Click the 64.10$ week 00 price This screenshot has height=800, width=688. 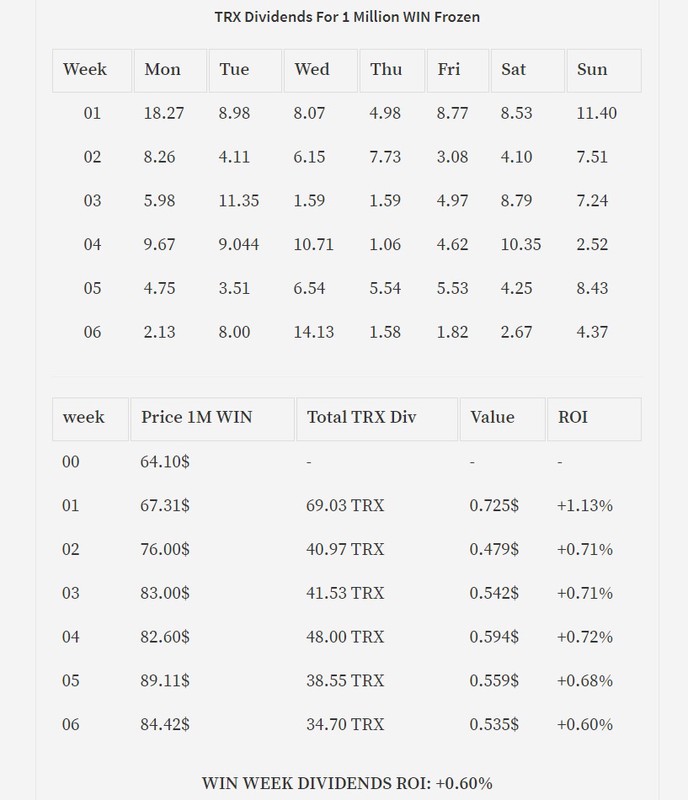pos(165,461)
